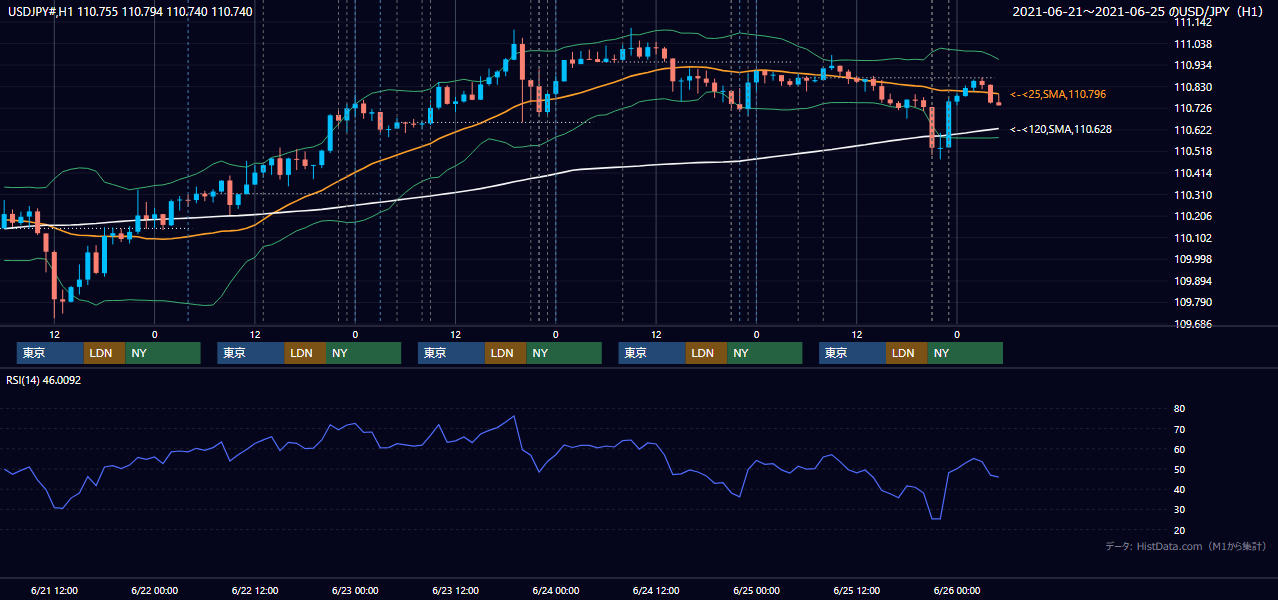Image resolution: width=1278 pixels, height=600 pixels.
Task: Click the RSI 80 level label
Action: click(1179, 409)
